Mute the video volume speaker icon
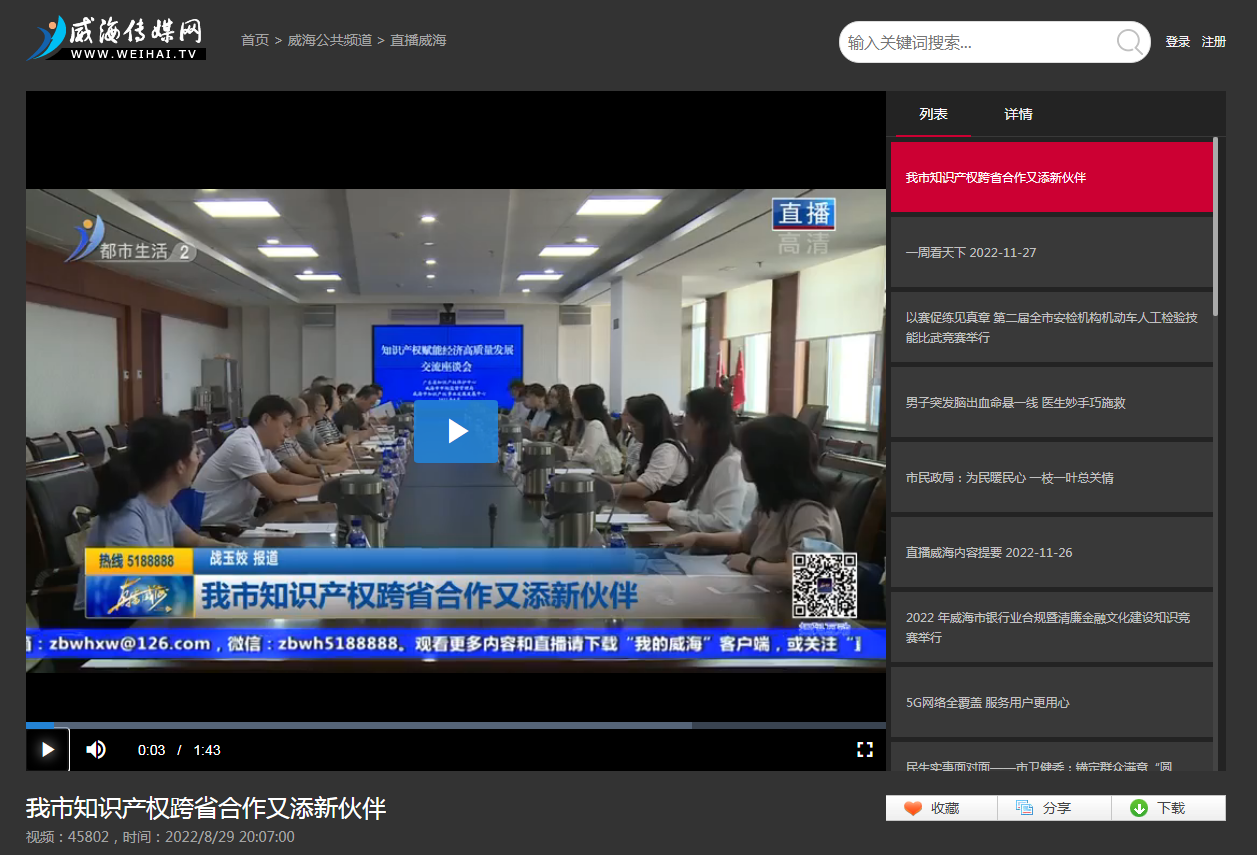The image size is (1257, 855). [96, 750]
